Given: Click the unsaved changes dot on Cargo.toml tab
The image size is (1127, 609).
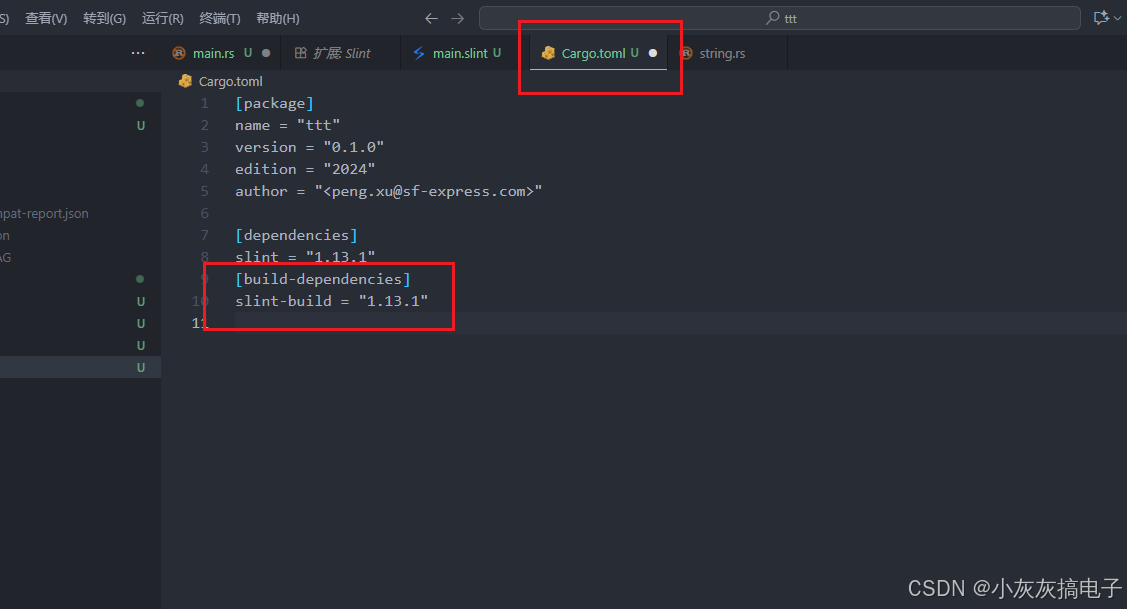Looking at the screenshot, I should 655,53.
